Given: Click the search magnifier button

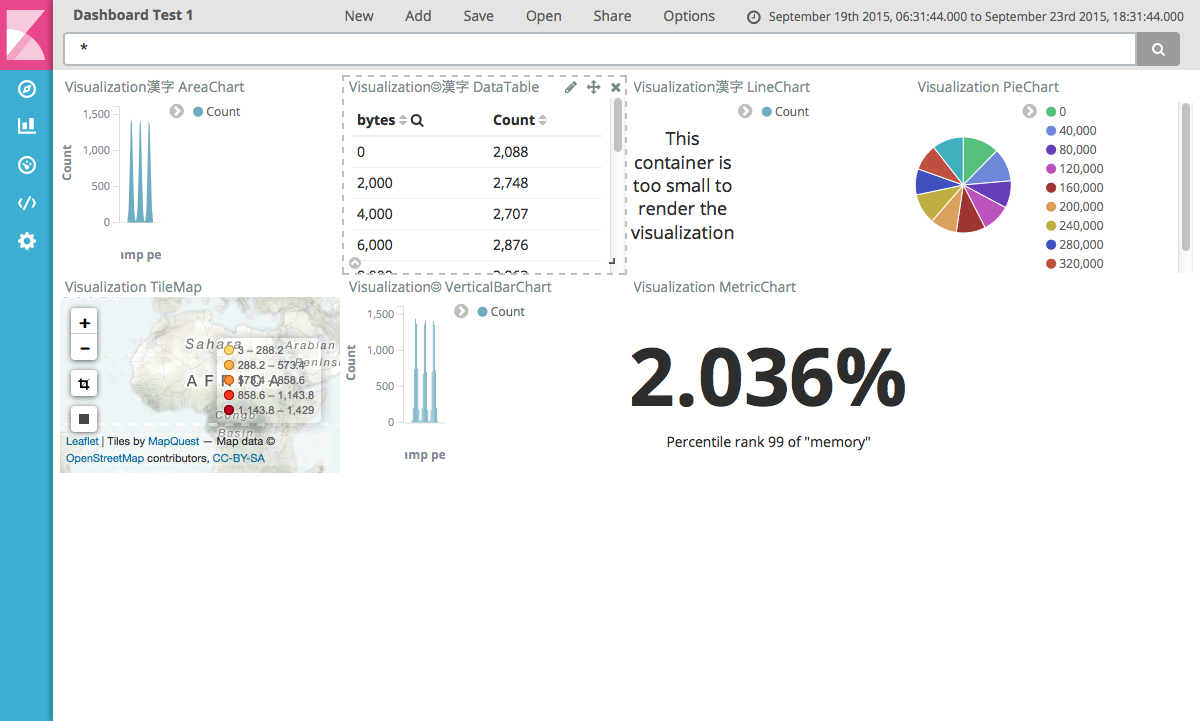Looking at the screenshot, I should [1158, 49].
